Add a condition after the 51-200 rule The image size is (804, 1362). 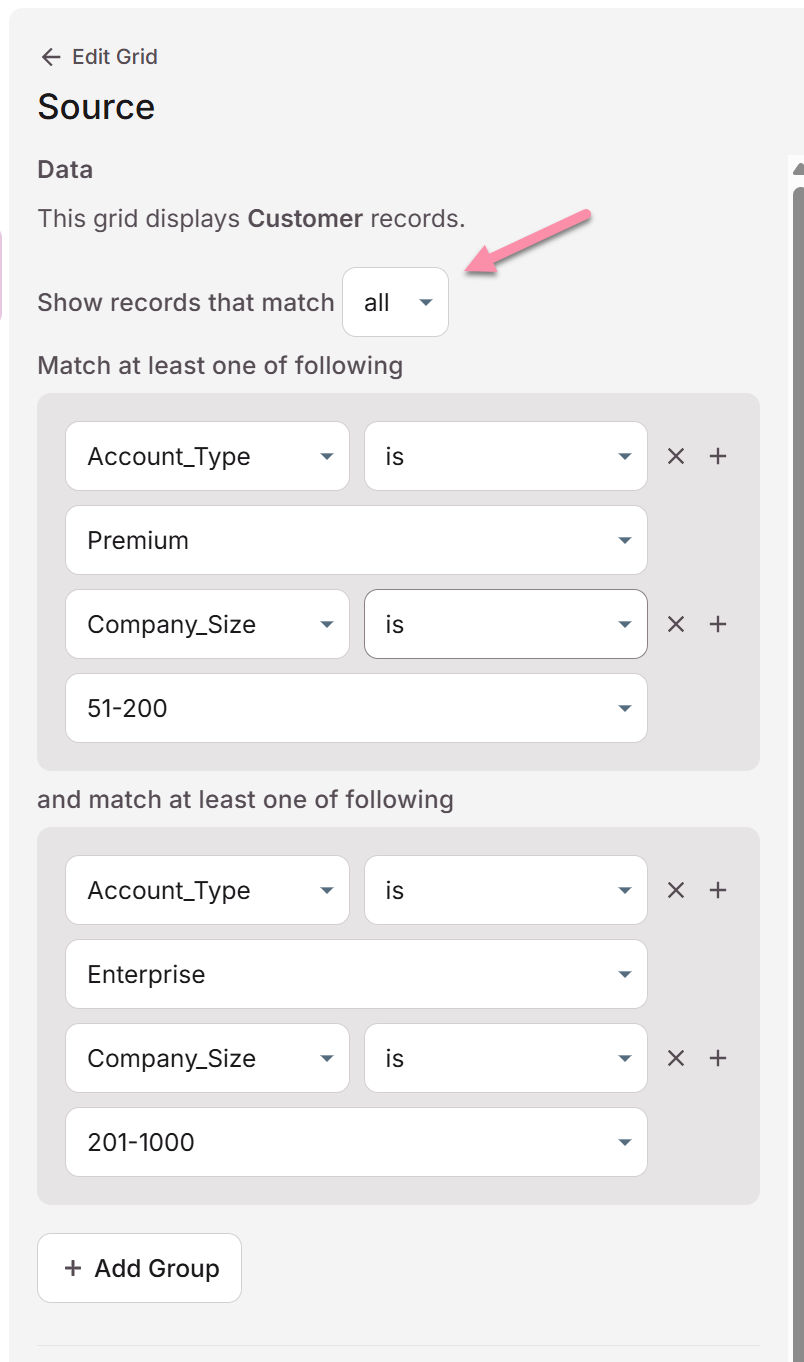click(x=718, y=624)
